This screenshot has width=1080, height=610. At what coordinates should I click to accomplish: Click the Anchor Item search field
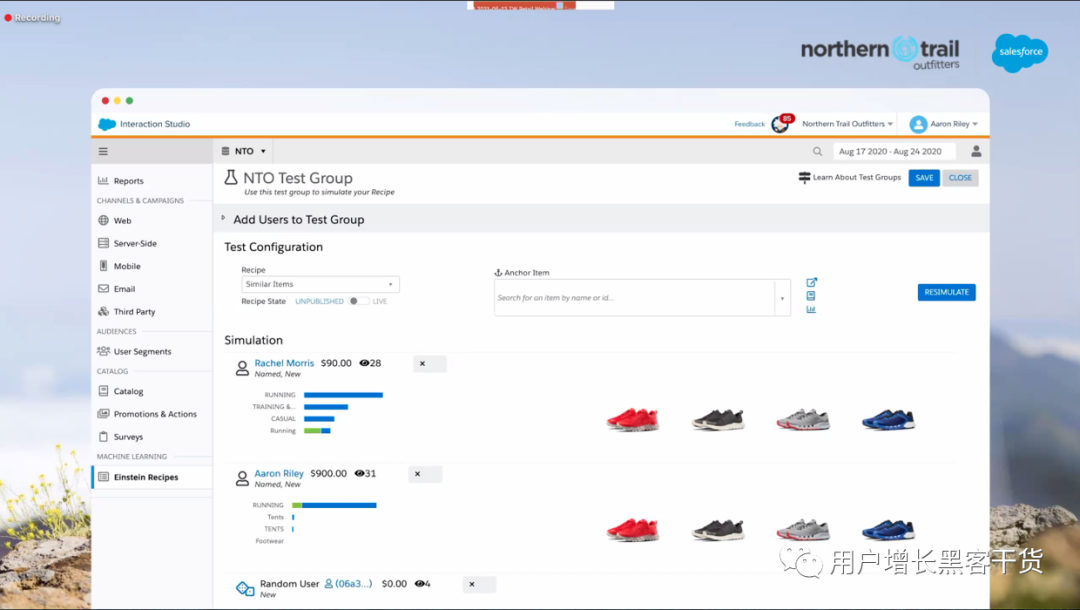coord(634,298)
